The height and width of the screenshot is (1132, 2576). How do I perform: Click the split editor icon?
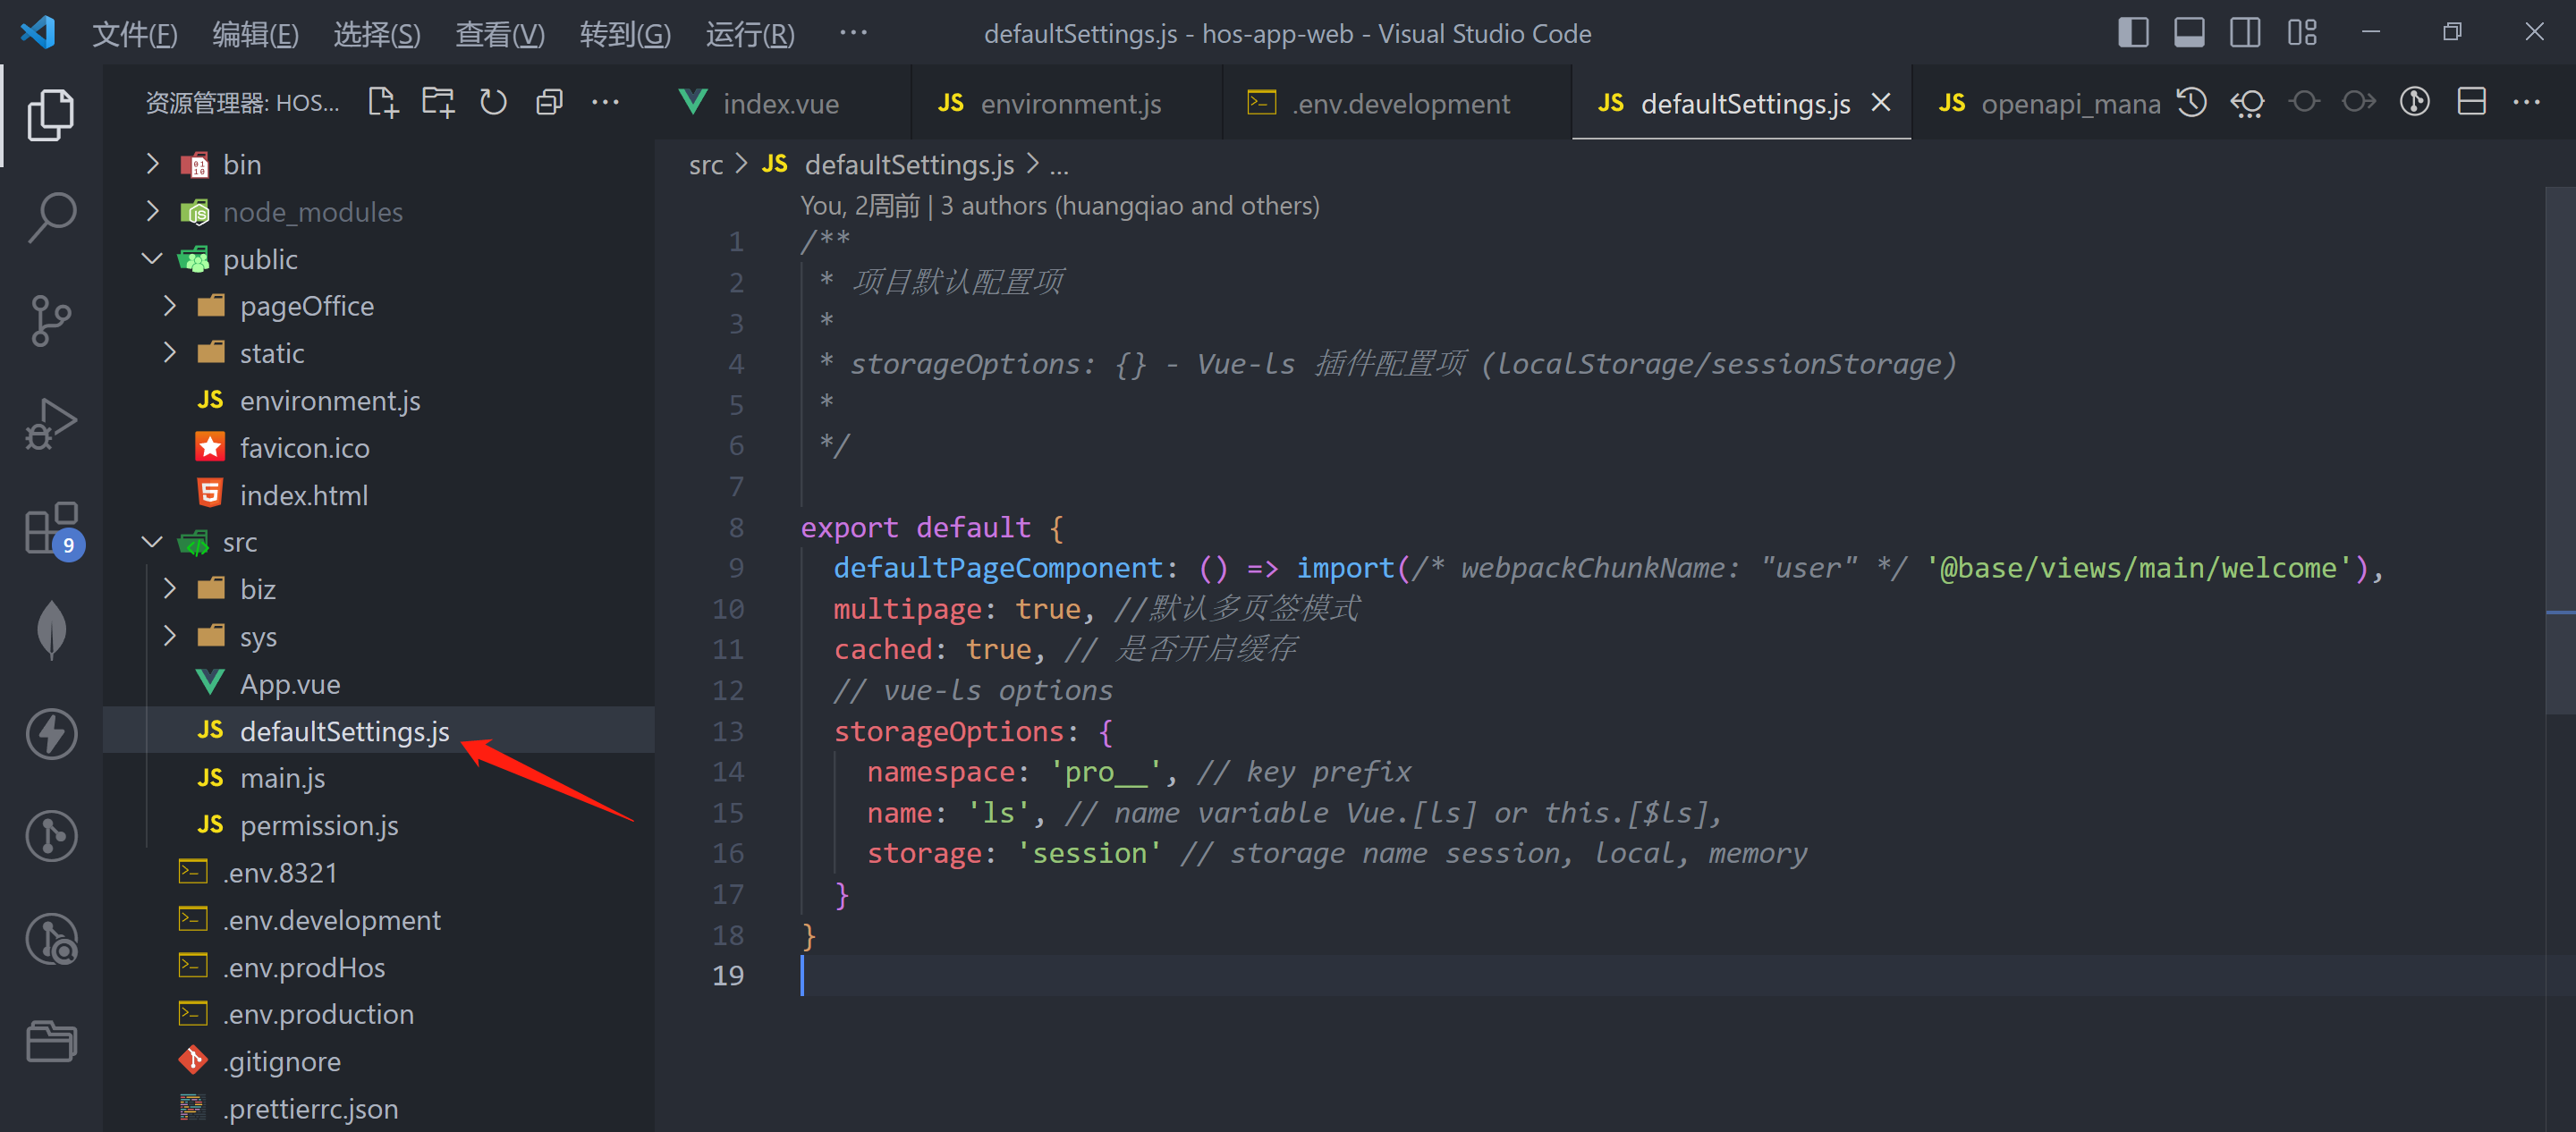click(x=2471, y=102)
